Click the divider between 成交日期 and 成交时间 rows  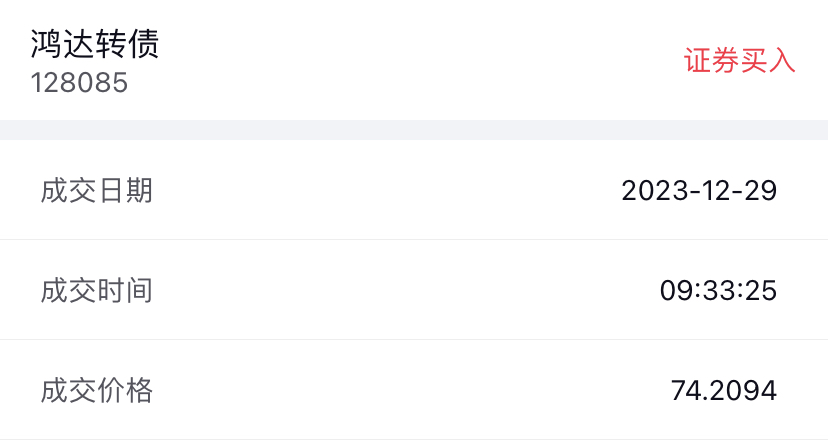(414, 240)
